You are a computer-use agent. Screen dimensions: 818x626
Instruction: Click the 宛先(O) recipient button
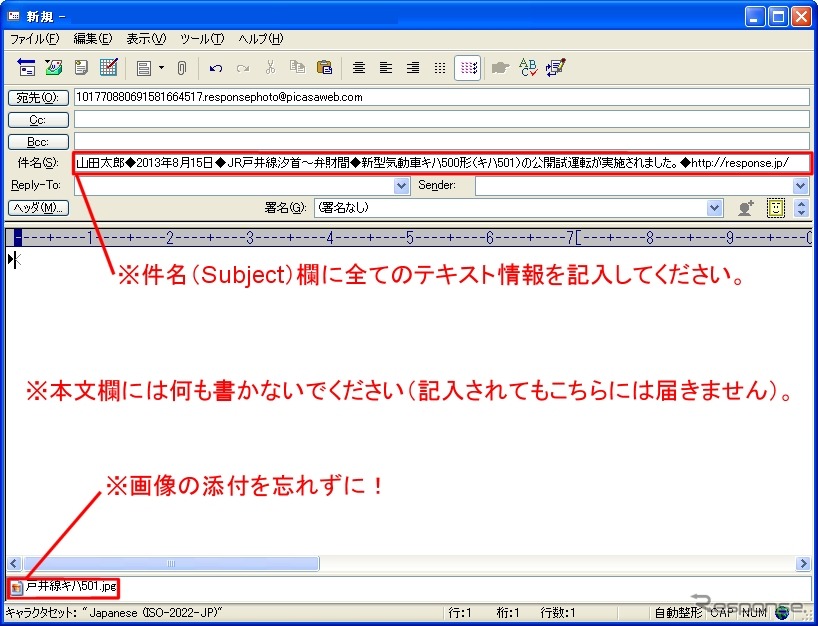click(x=38, y=98)
